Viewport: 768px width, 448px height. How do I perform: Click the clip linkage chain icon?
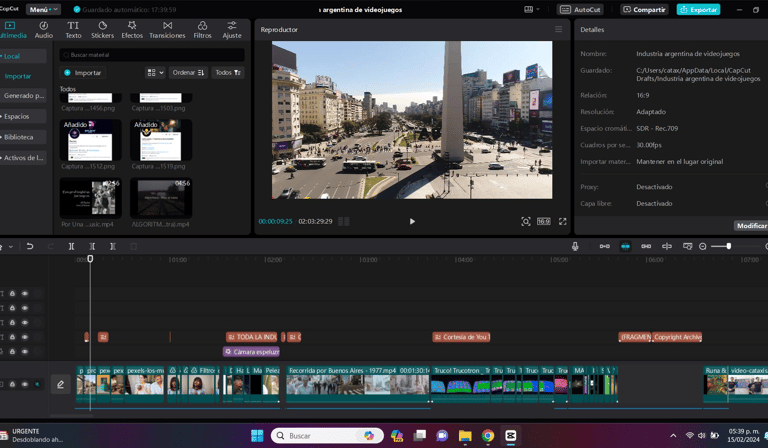coord(646,246)
